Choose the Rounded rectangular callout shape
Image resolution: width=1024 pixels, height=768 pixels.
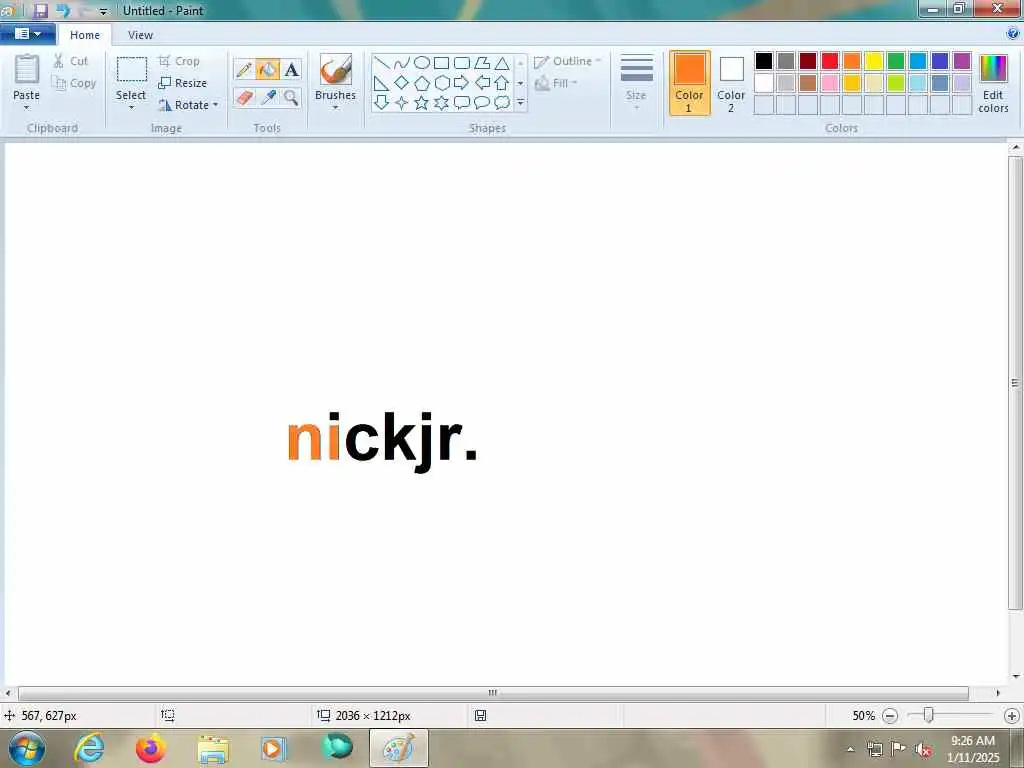(462, 103)
